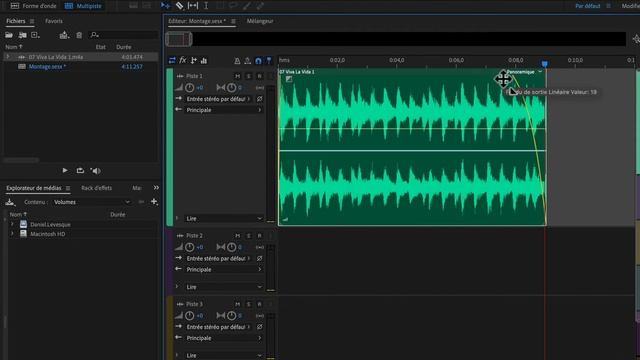Click the trash icon in Fichiers panel
This screenshot has width=640, height=360.
click(x=79, y=36)
